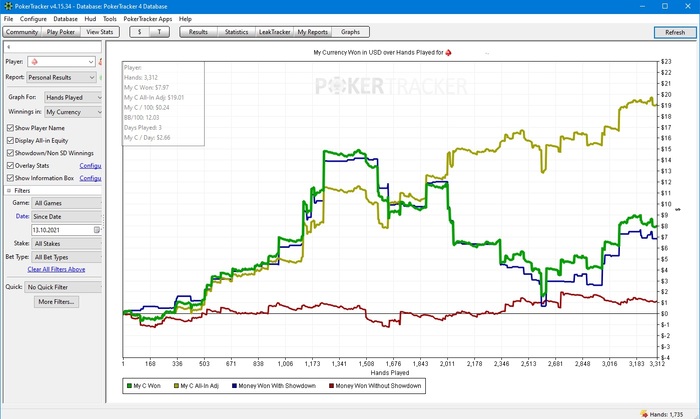Open the Database menu

[65, 19]
